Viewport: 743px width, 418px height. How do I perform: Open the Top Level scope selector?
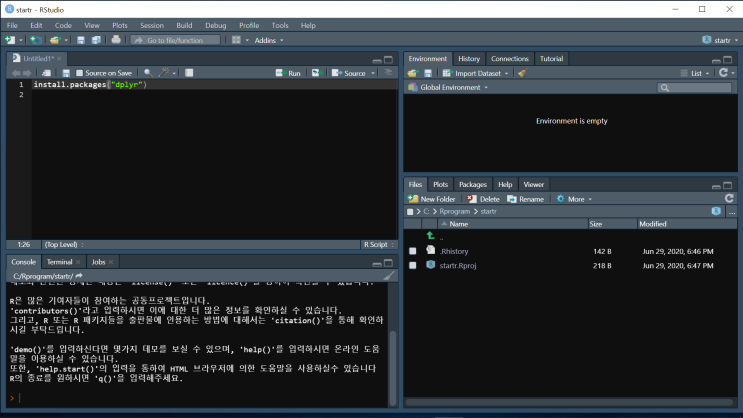pos(63,245)
